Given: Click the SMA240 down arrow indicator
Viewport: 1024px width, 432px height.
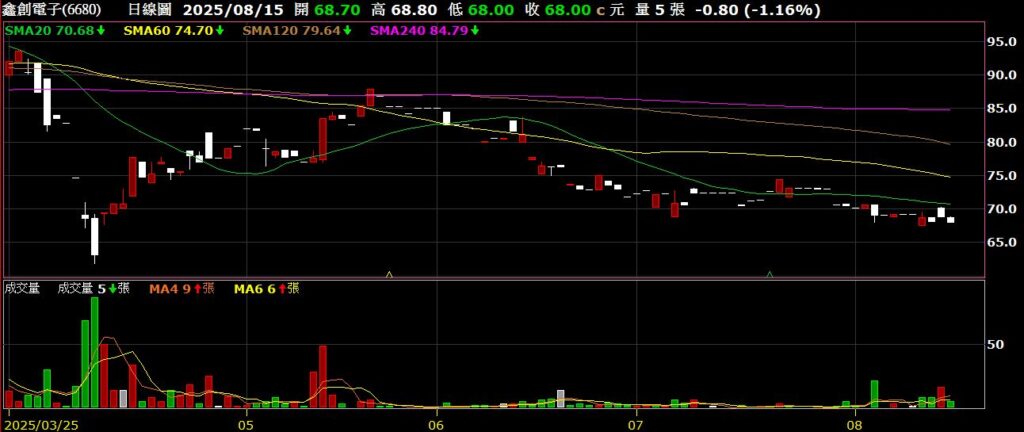Looking at the screenshot, I should pyautogui.click(x=475, y=31).
